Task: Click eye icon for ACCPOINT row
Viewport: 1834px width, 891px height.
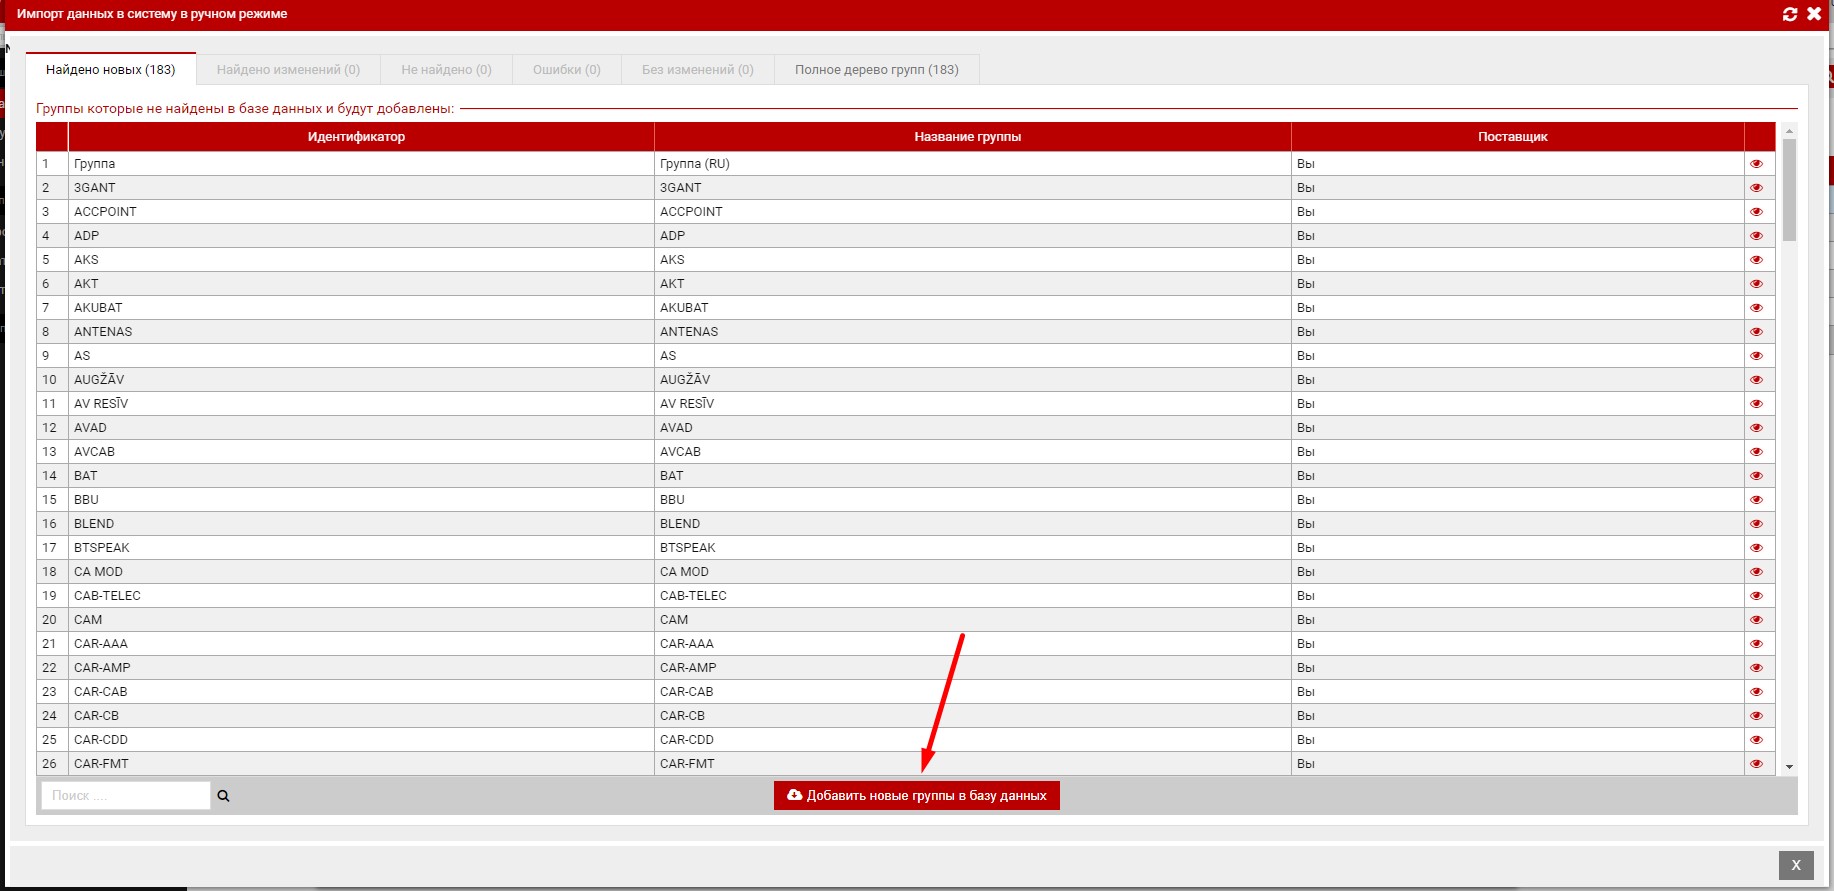Action: pos(1756,212)
